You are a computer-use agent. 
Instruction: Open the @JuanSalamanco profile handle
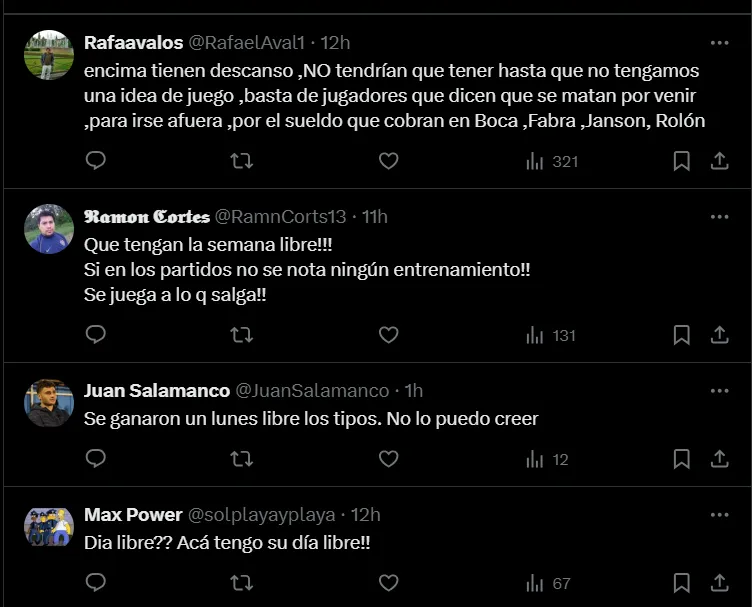pos(312,391)
